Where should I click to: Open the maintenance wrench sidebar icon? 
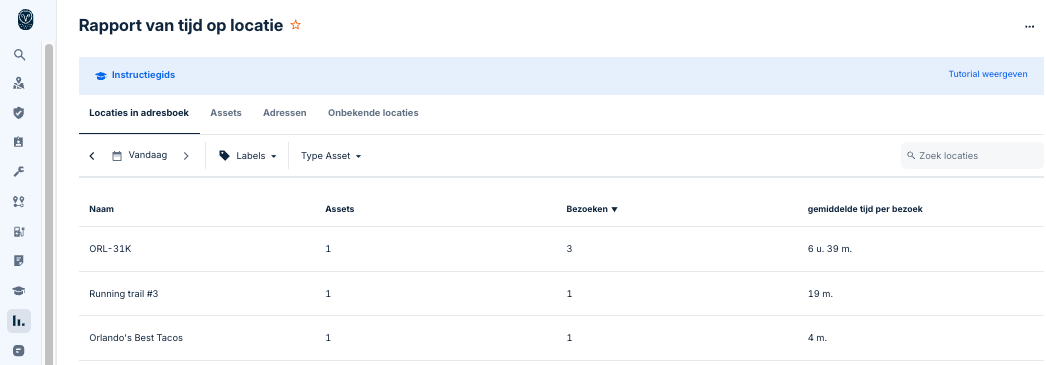pyautogui.click(x=19, y=172)
